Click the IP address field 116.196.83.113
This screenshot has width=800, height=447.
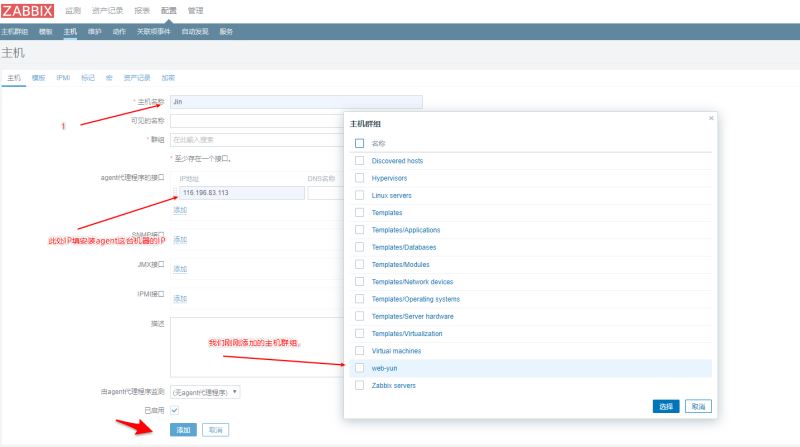(240, 193)
